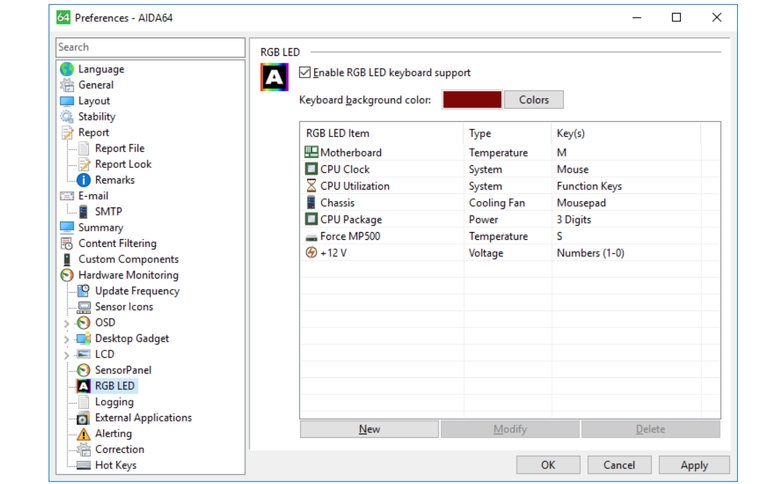Open the Summary preferences page
770x484 pixels.
(x=101, y=227)
